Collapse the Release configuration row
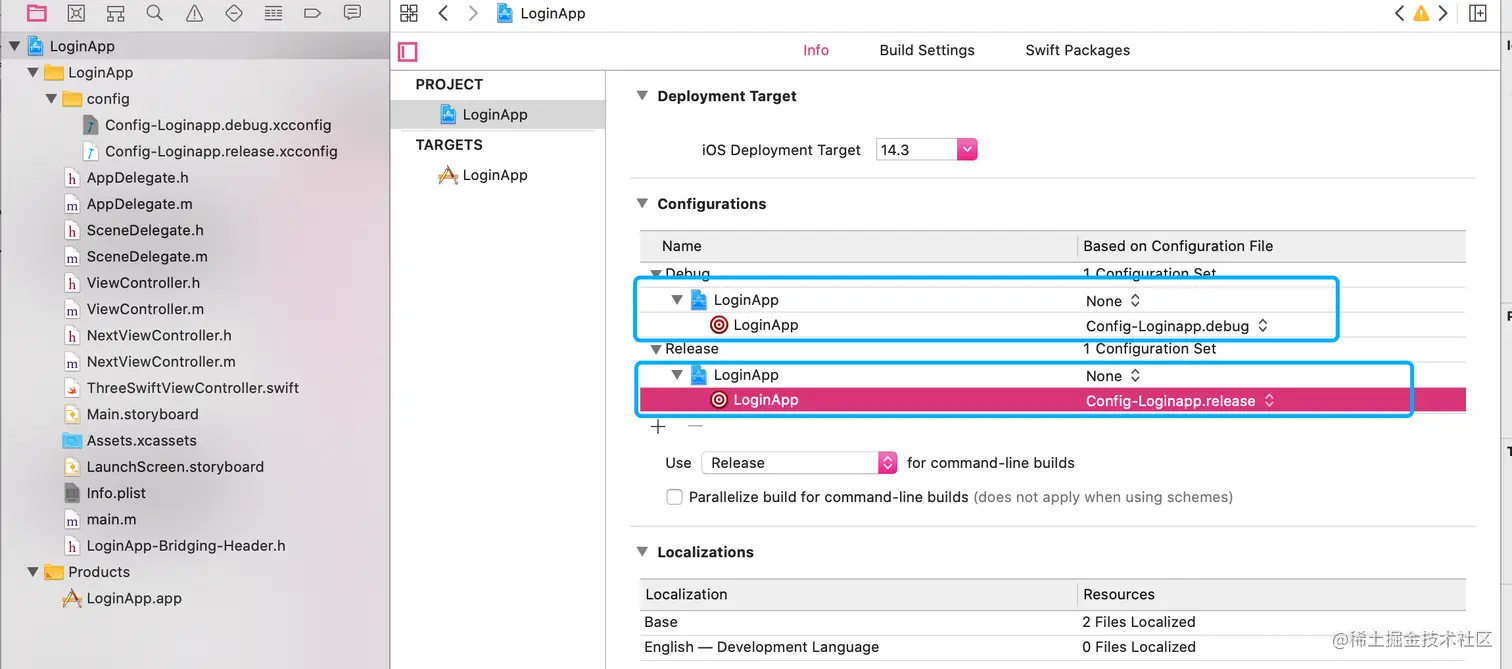The image size is (1512, 669). point(656,349)
